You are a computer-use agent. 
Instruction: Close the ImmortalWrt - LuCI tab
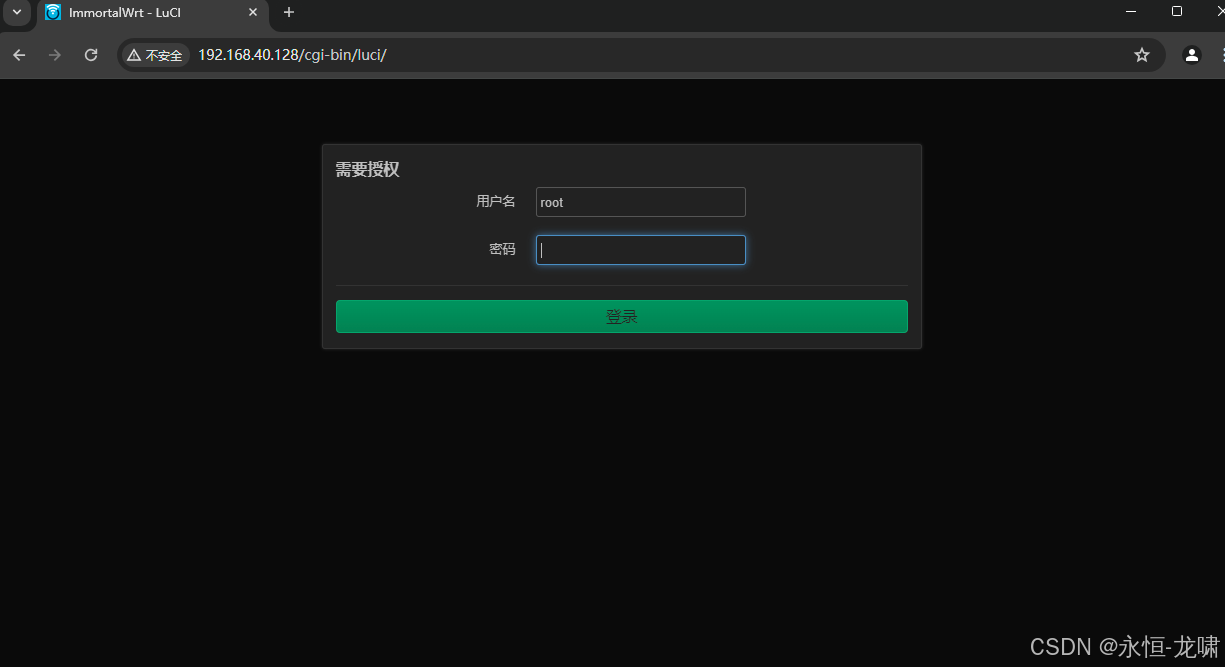tap(253, 13)
